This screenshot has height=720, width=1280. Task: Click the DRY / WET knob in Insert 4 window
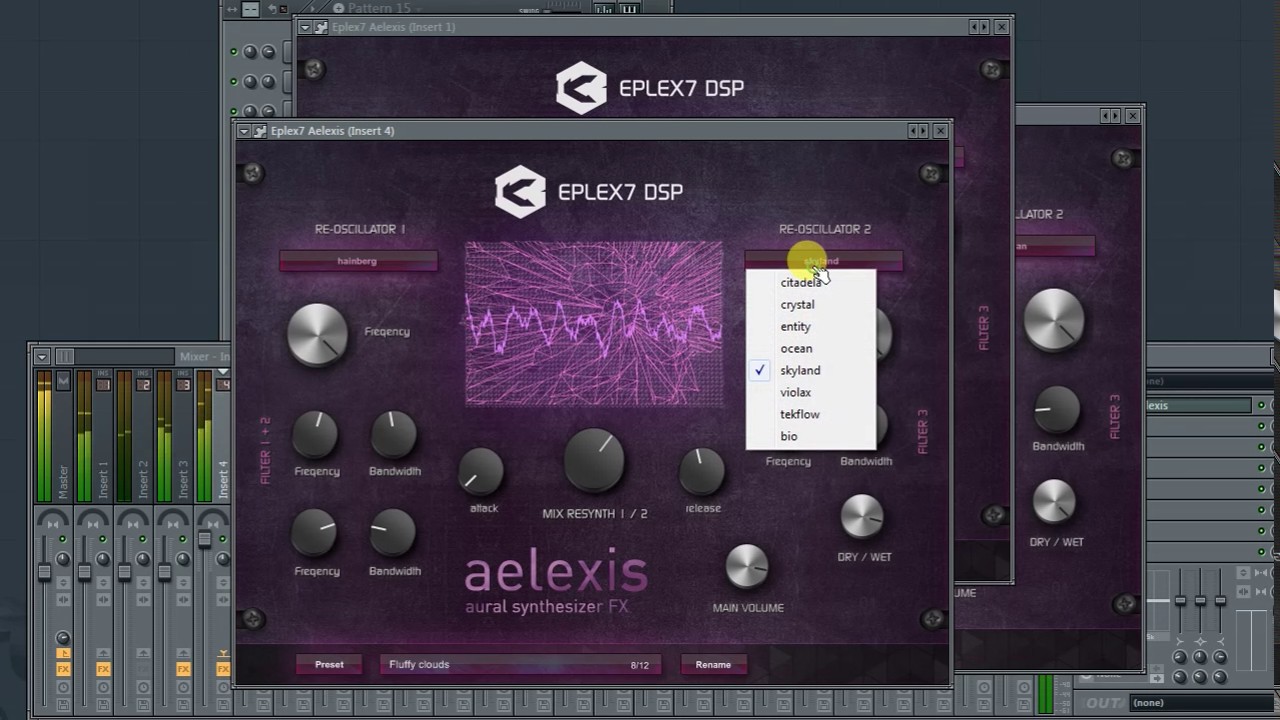(x=862, y=517)
